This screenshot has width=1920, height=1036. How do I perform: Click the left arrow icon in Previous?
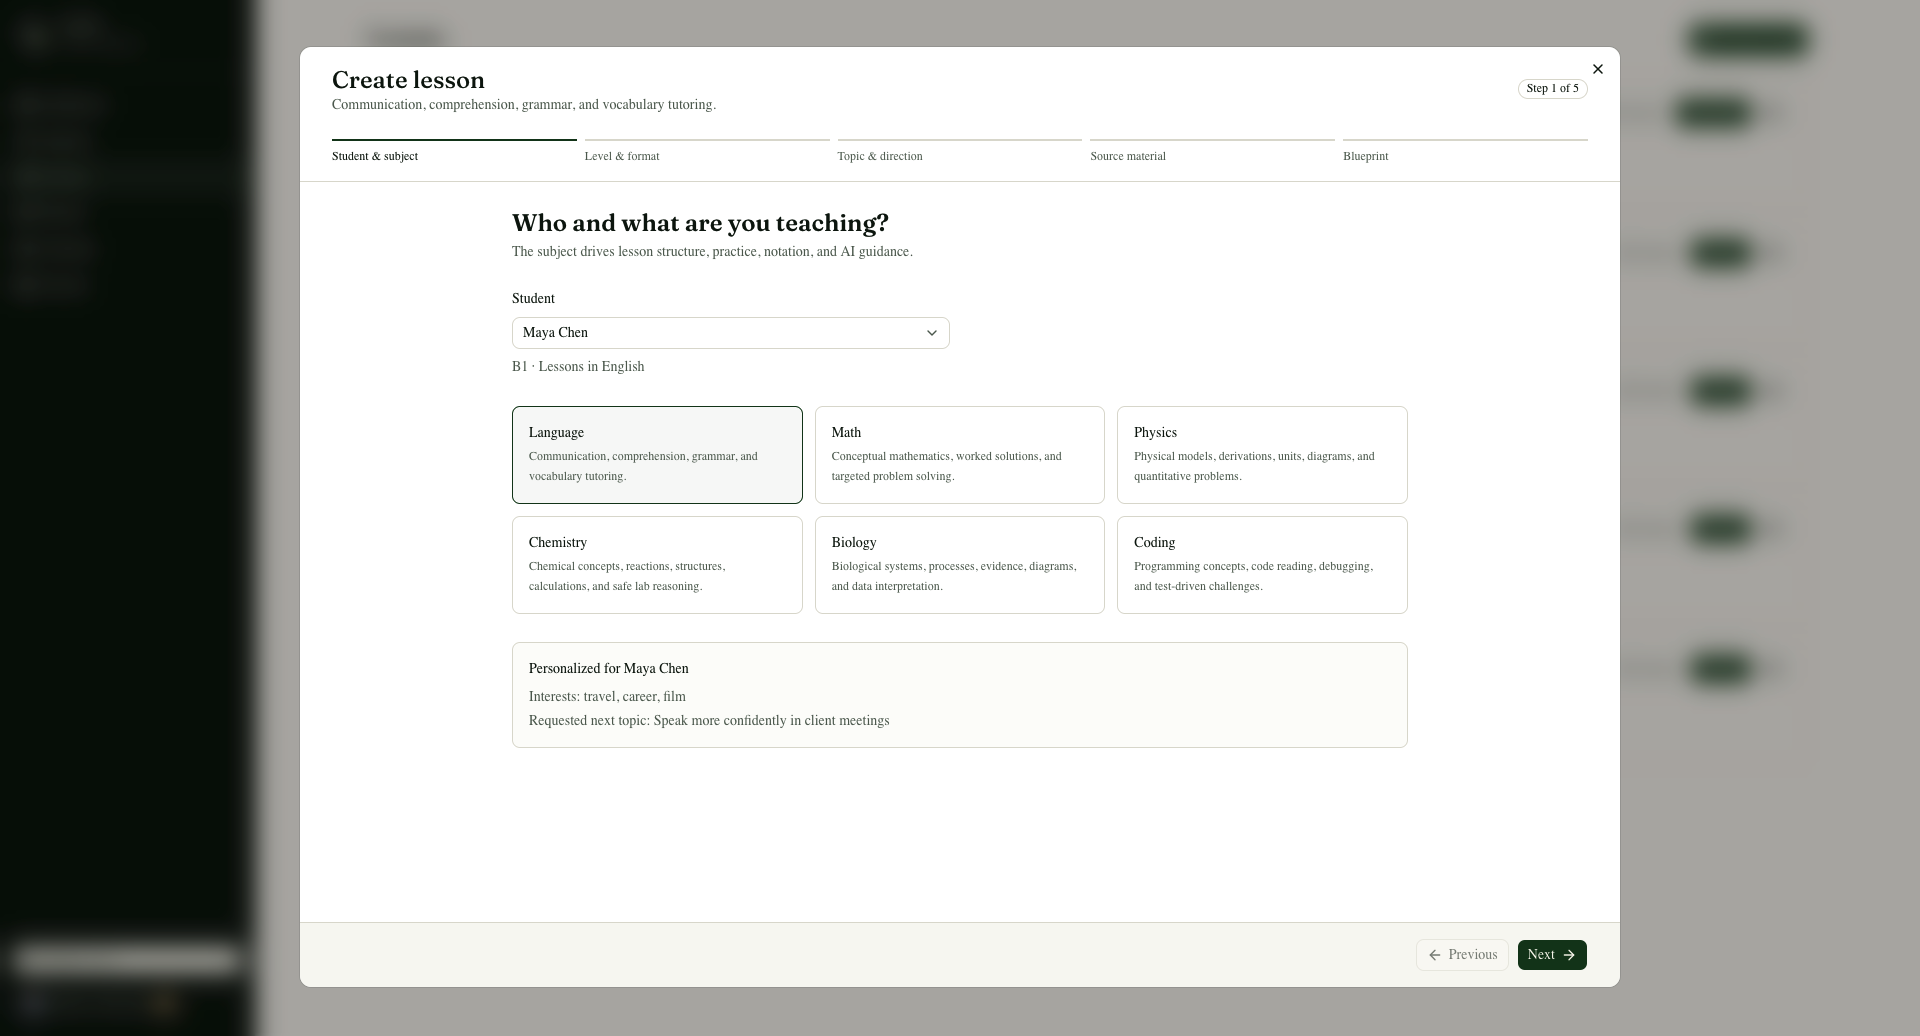coord(1435,955)
